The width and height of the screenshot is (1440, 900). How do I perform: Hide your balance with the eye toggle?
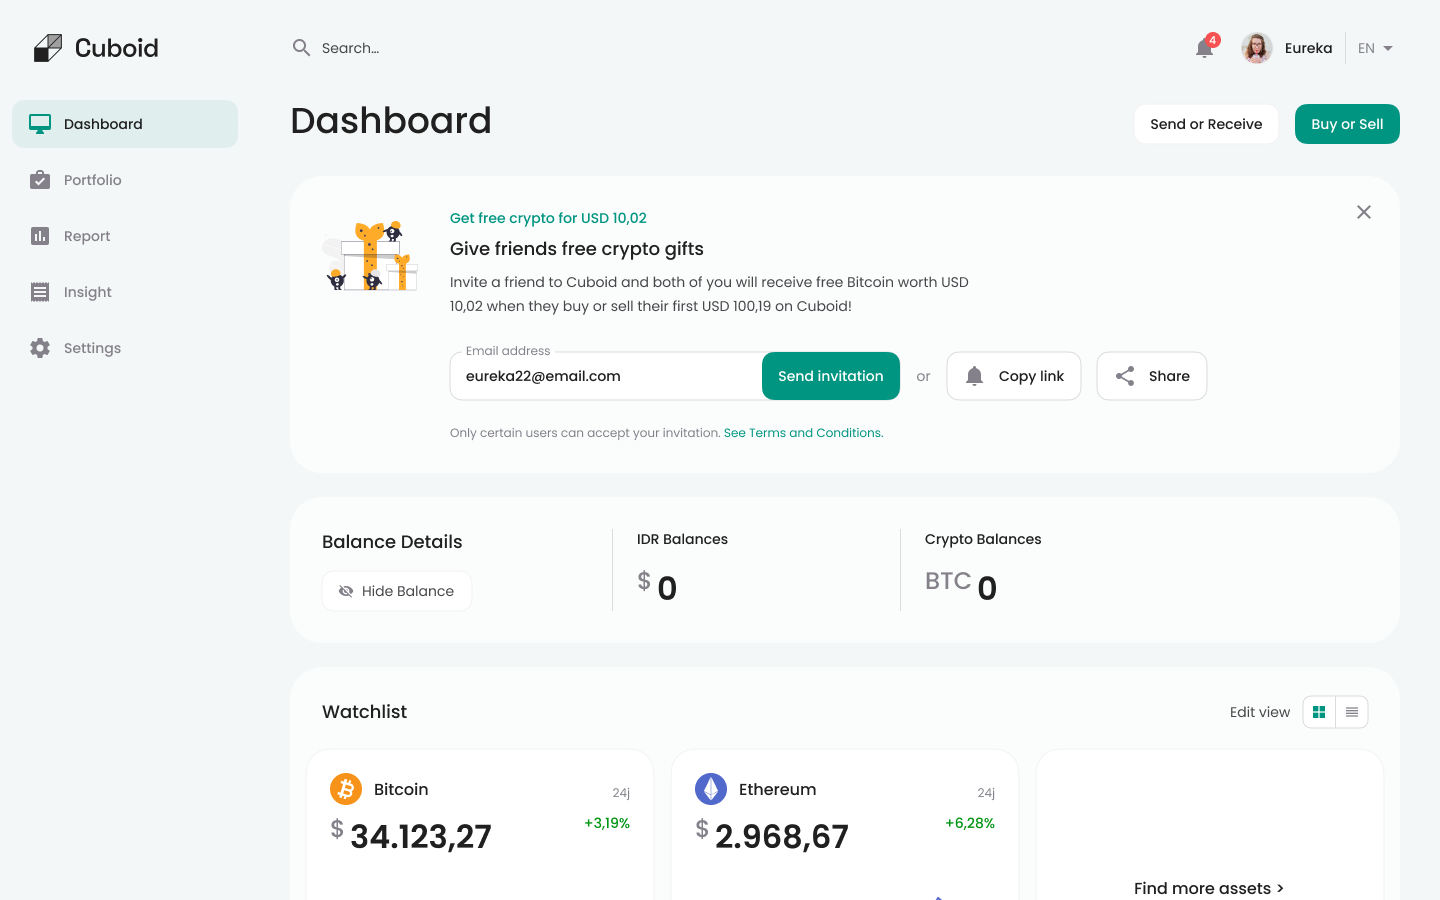point(396,591)
